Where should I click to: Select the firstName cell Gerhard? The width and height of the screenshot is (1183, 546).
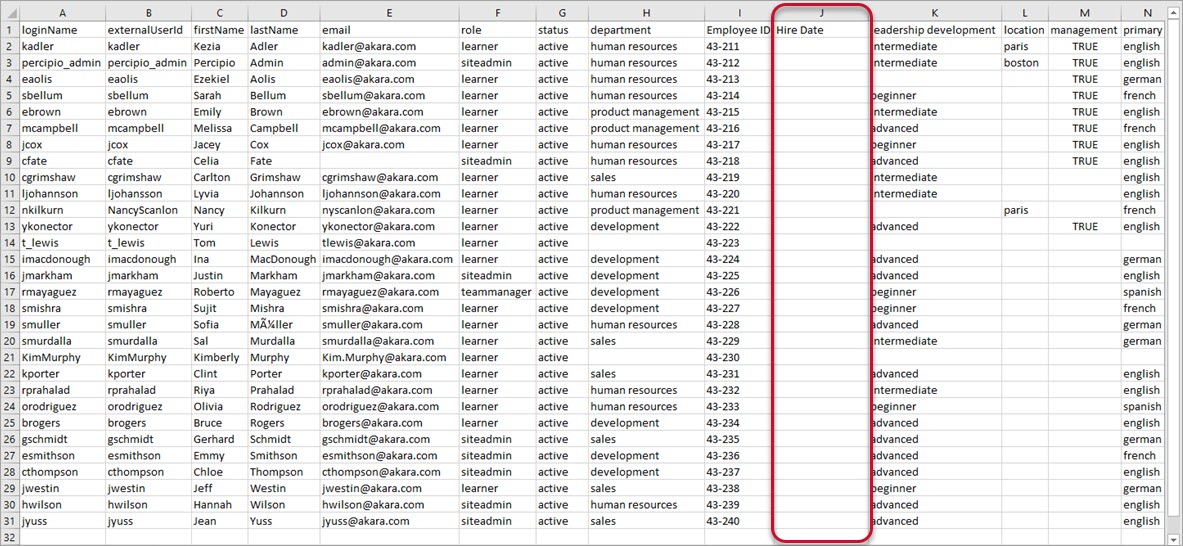click(x=218, y=439)
